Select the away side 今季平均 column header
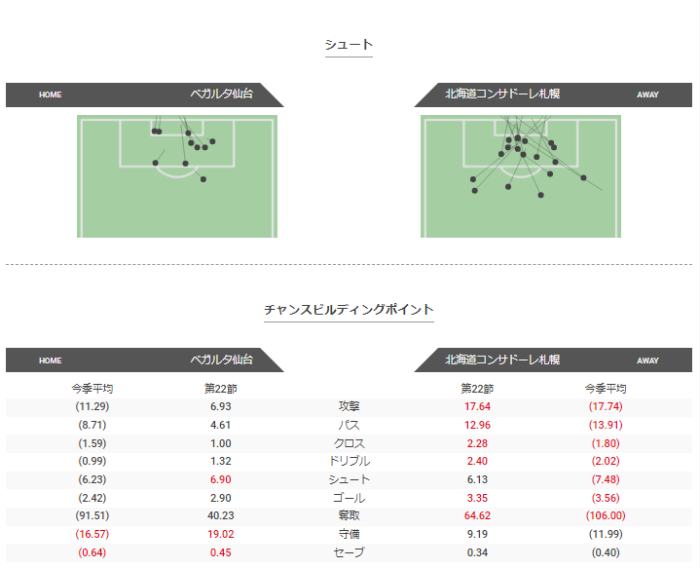Image resolution: width=700 pixels, height=568 pixels. (x=605, y=389)
